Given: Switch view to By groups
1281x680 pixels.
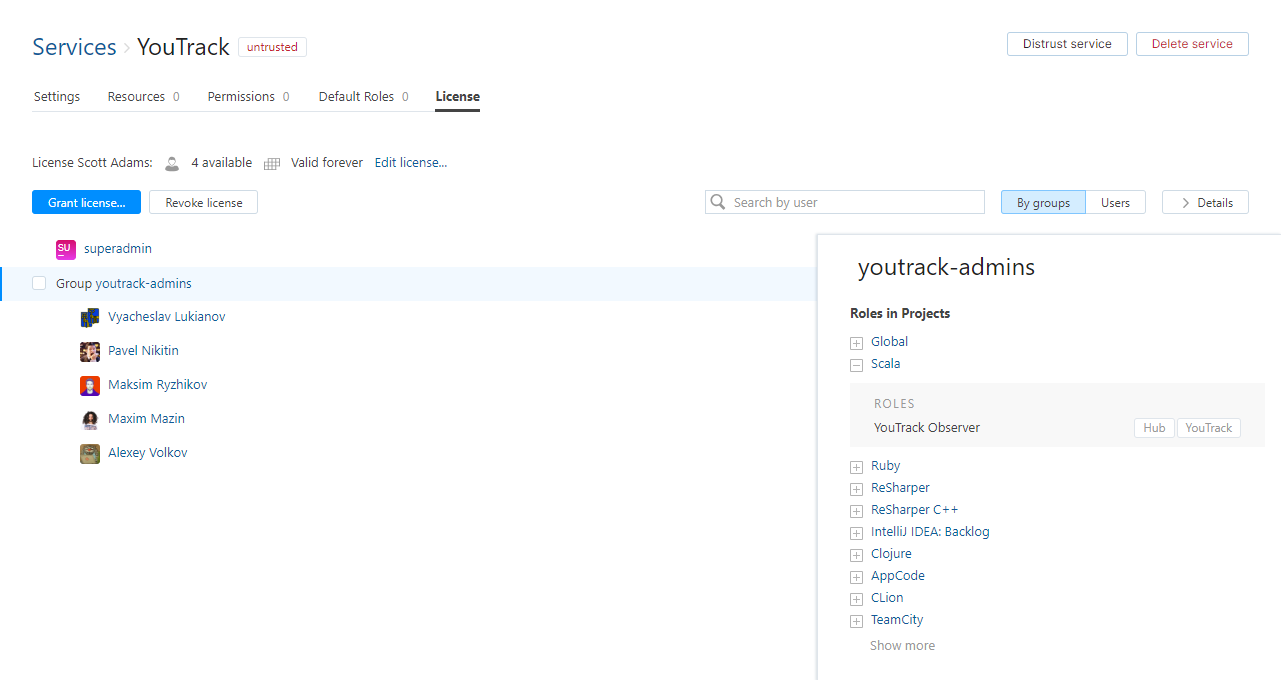Looking at the screenshot, I should pos(1043,202).
